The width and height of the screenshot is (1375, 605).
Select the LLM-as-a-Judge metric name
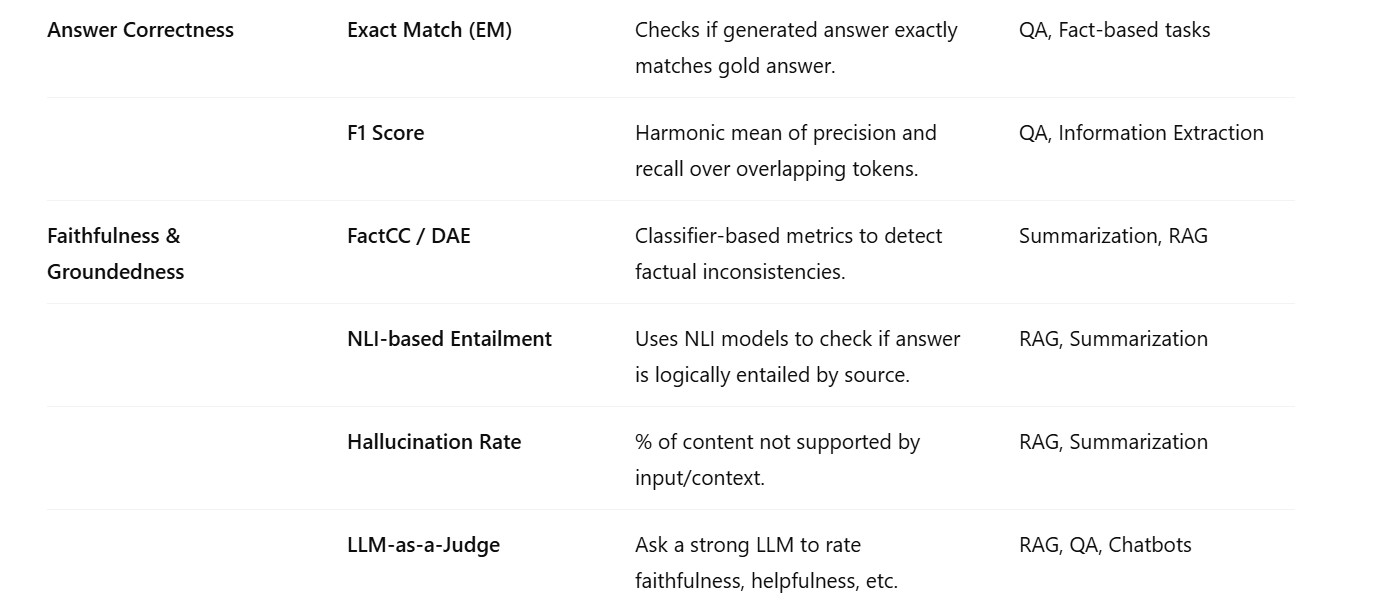[x=423, y=545]
